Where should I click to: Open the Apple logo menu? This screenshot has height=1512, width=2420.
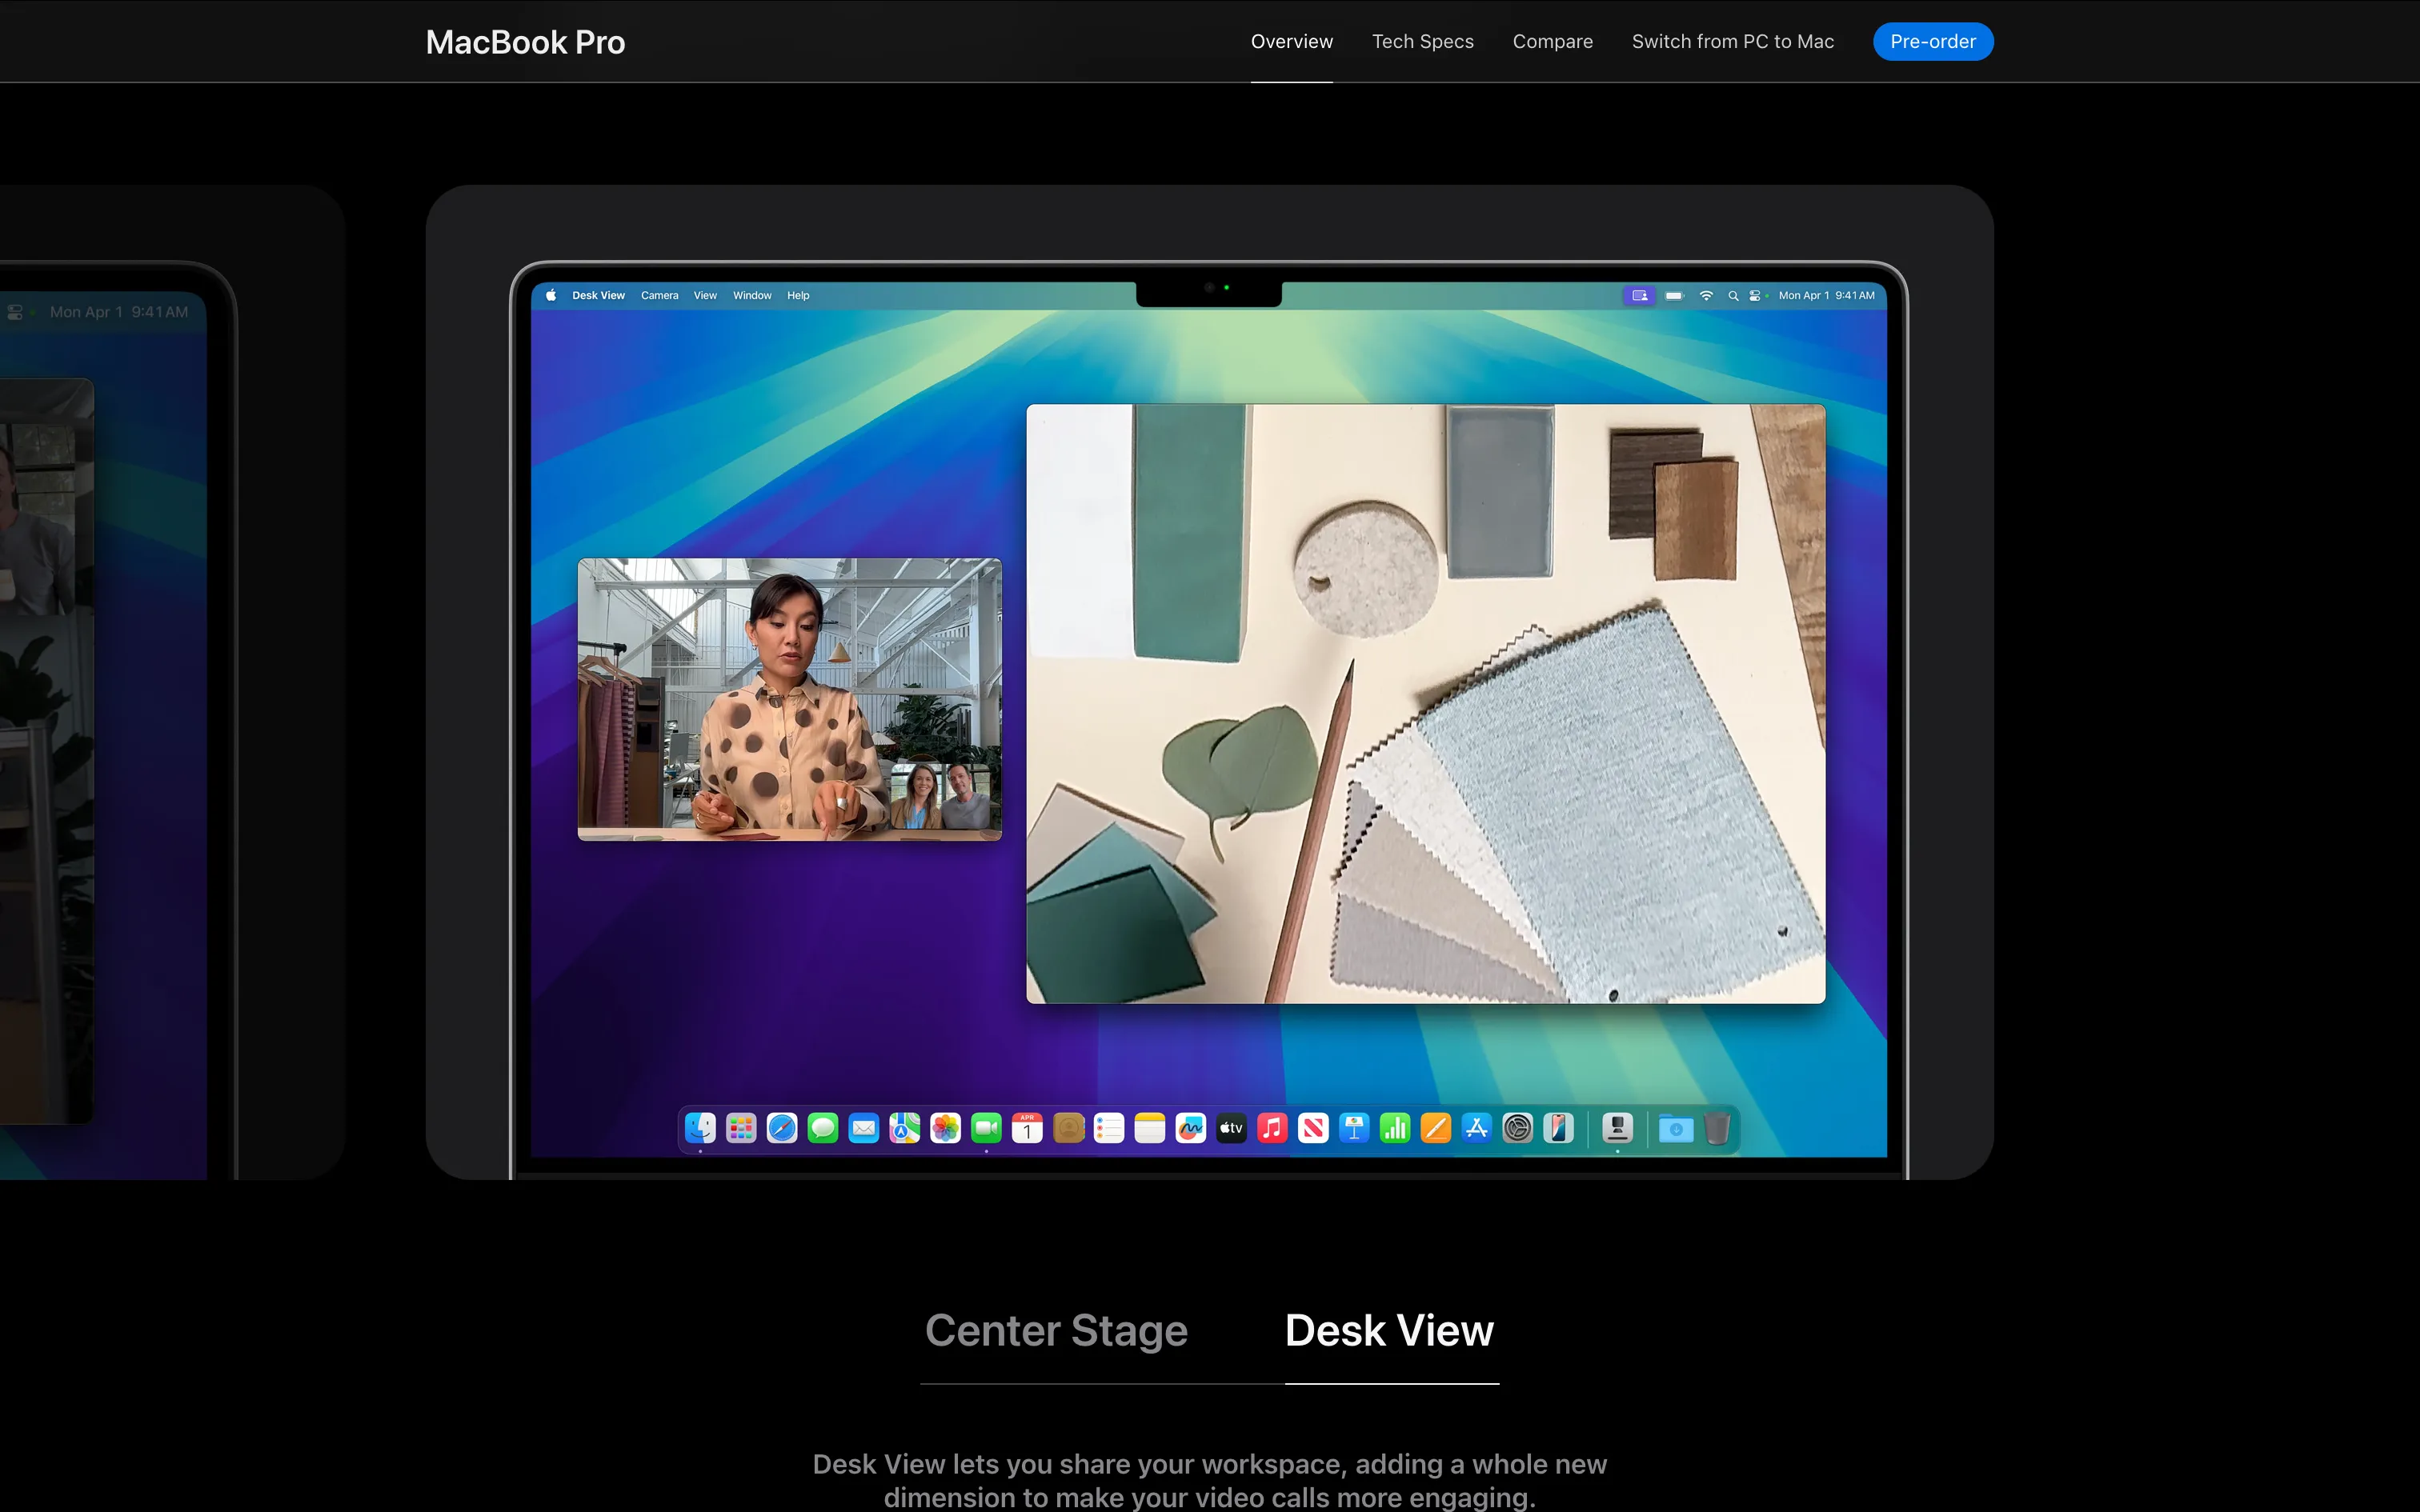click(551, 295)
